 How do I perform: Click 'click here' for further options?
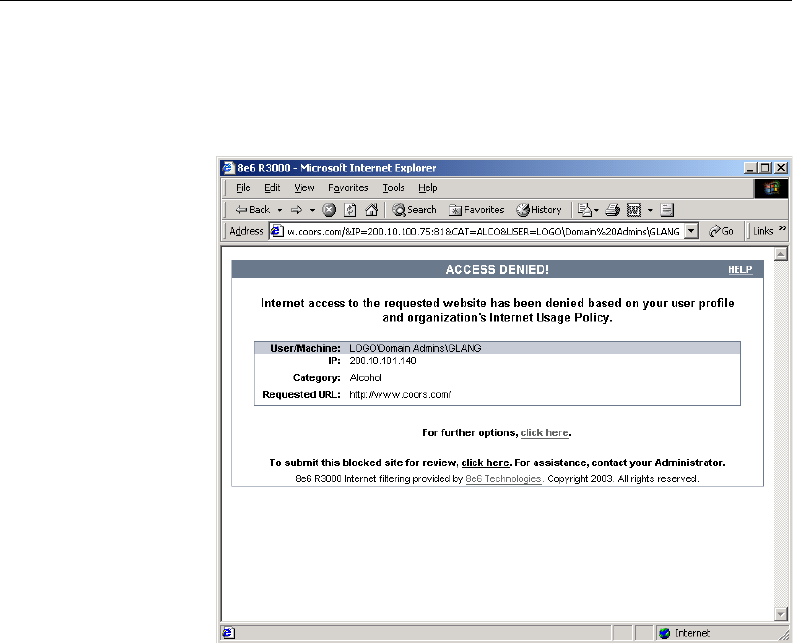coord(545,433)
